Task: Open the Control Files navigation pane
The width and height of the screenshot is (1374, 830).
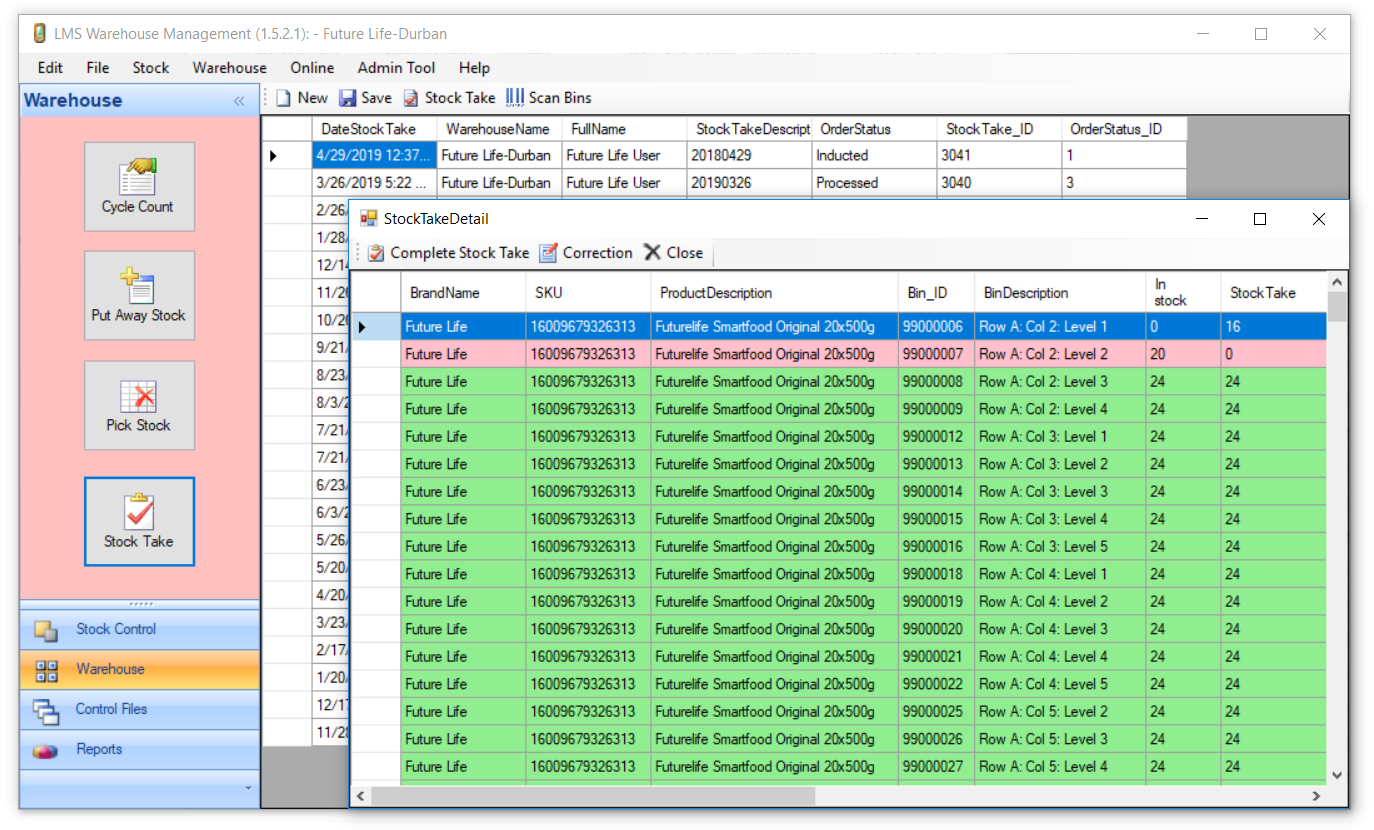Action: (x=139, y=710)
